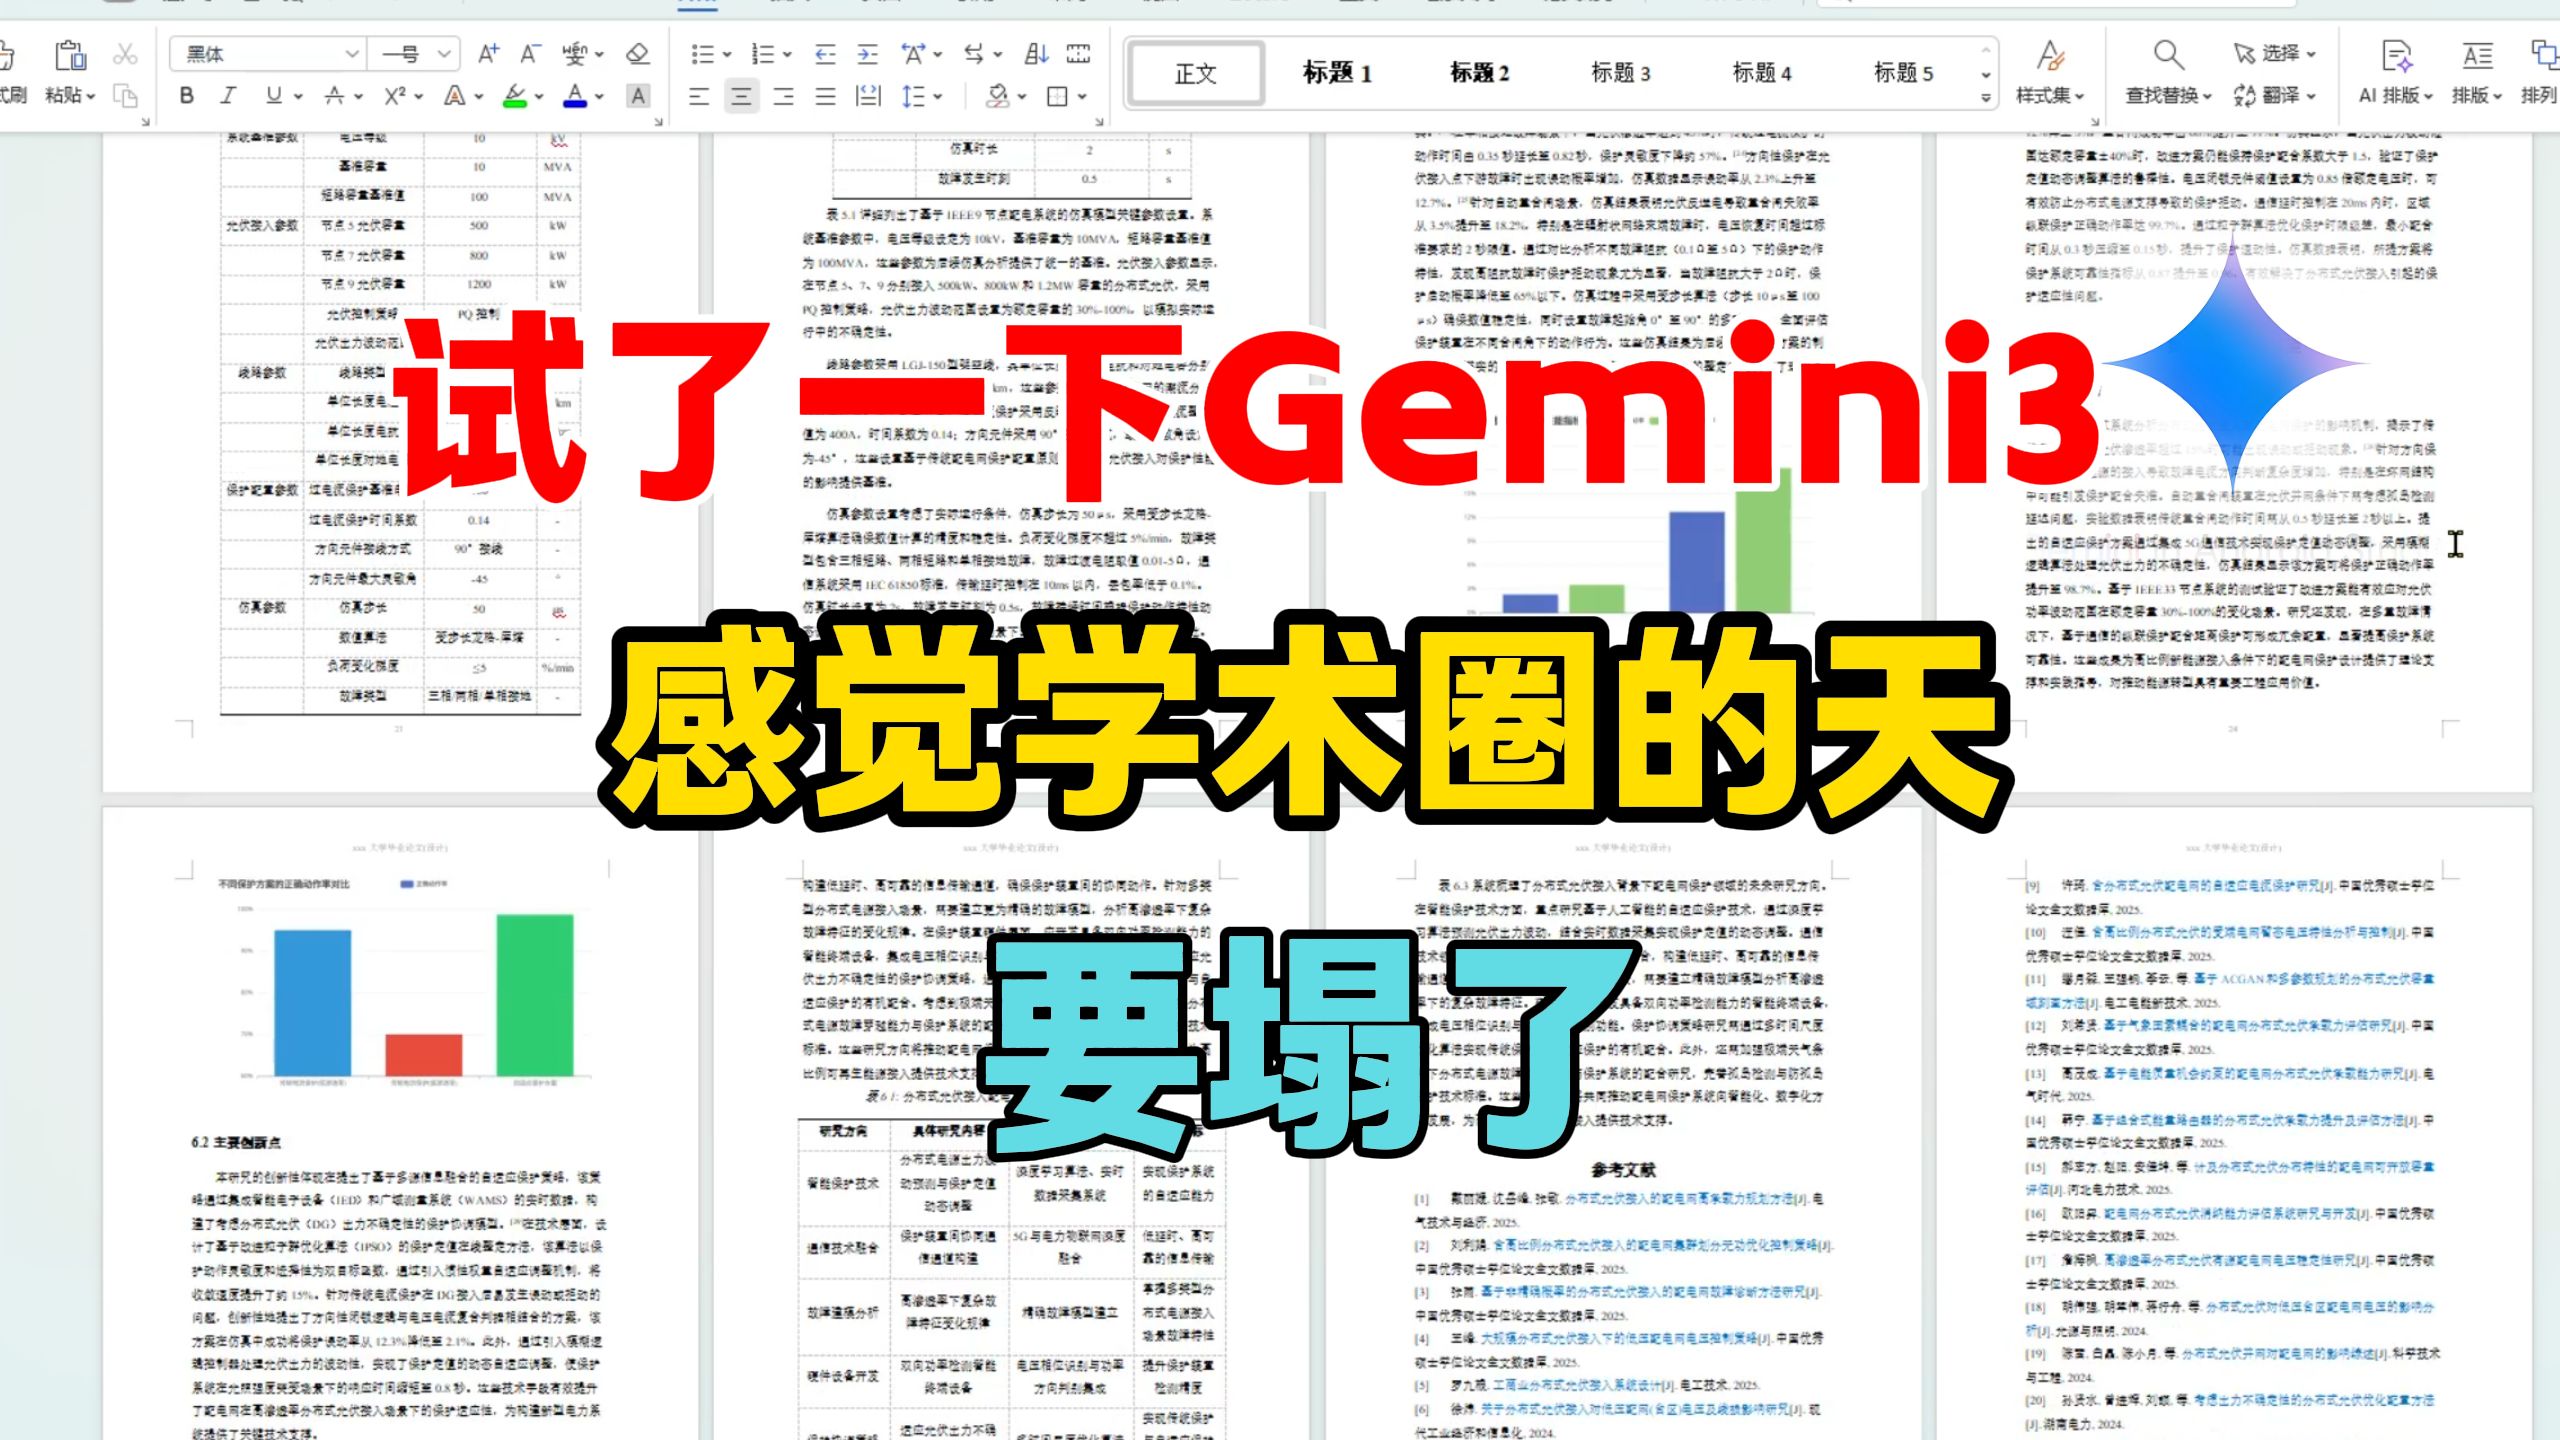This screenshot has width=2560, height=1440.
Task: Click the decrease indent icon
Action: click(825, 54)
